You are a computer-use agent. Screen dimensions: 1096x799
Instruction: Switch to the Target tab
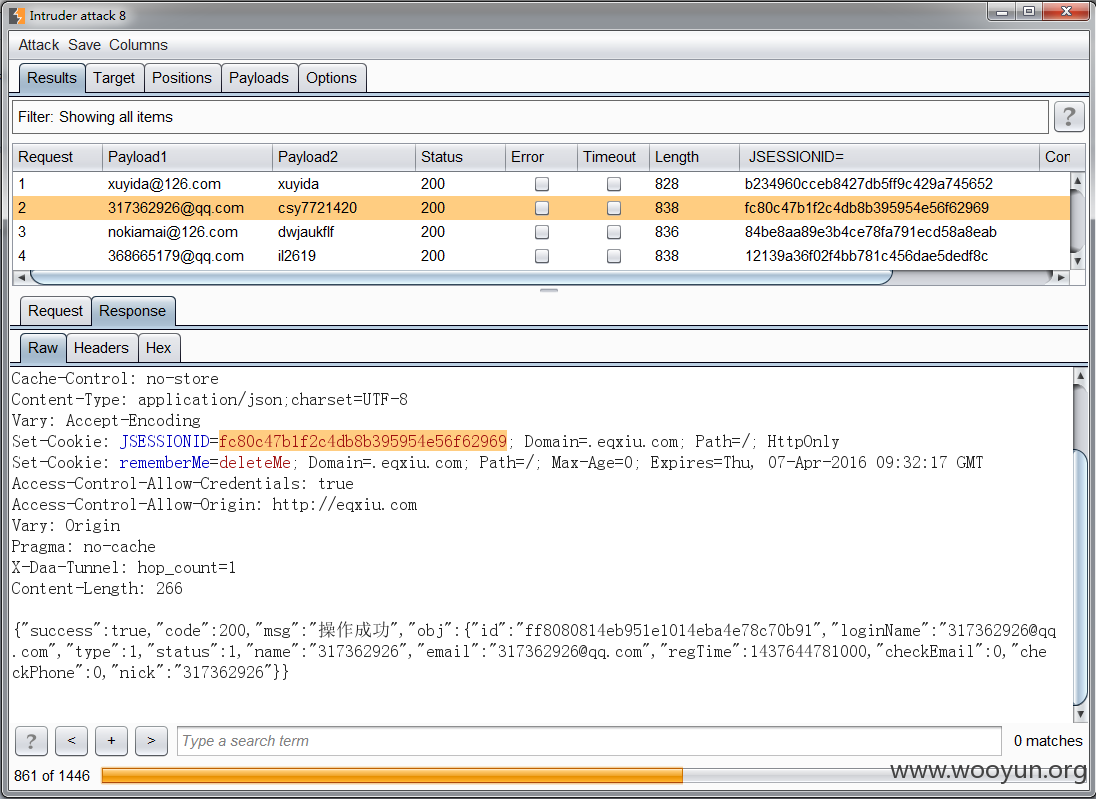click(x=114, y=78)
